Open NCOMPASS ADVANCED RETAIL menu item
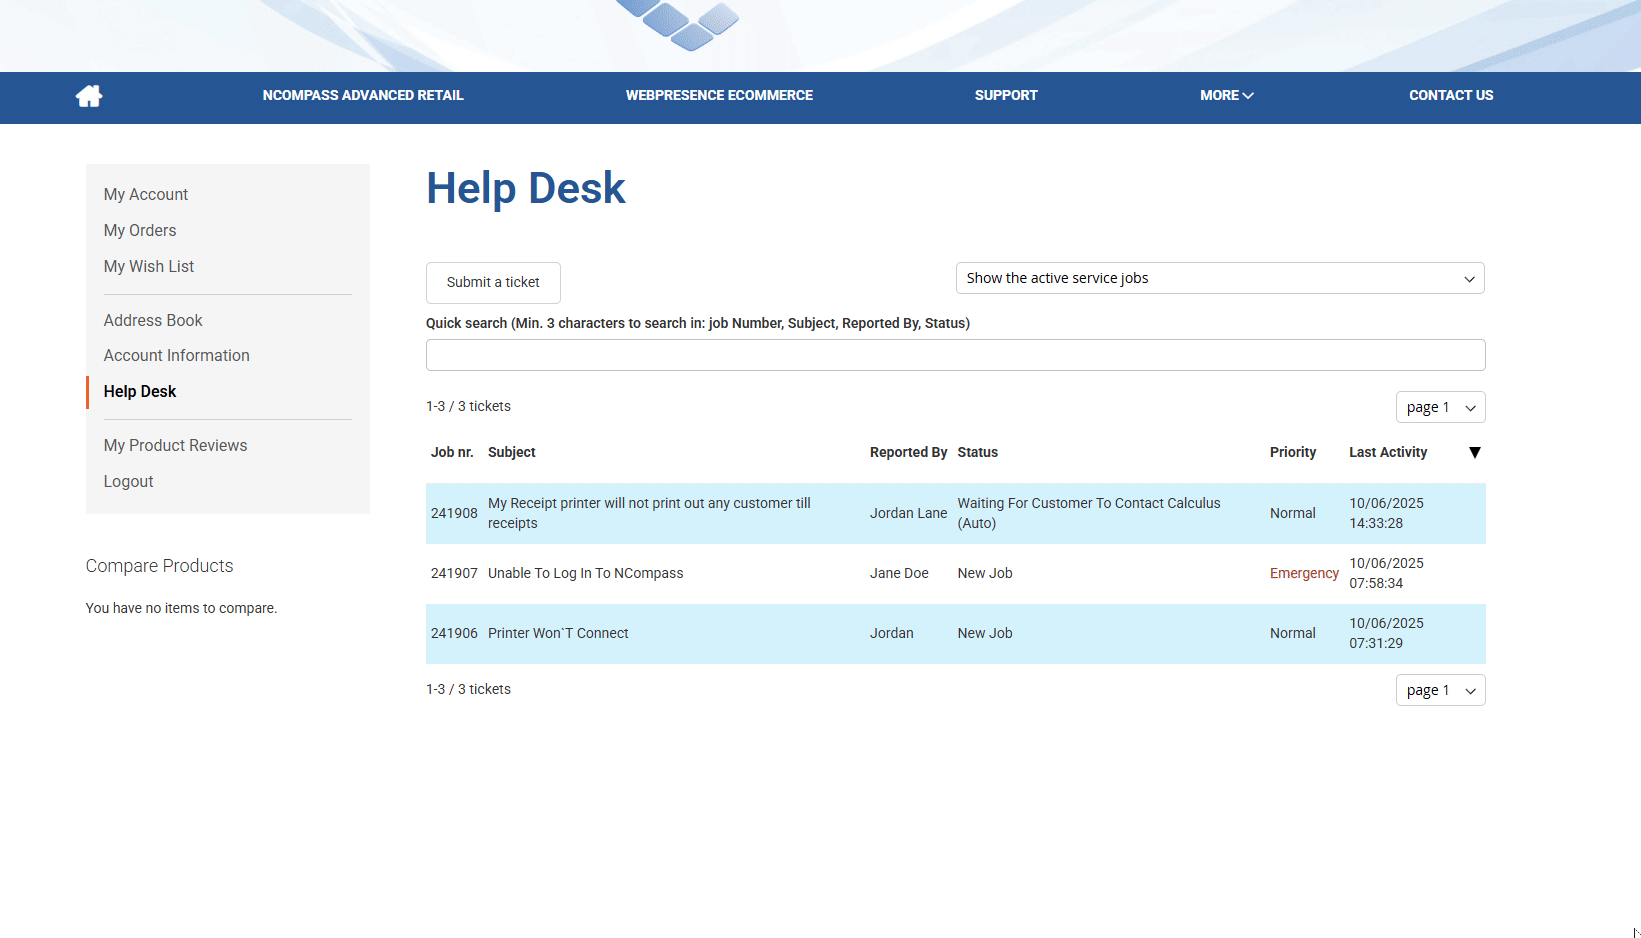 363,96
